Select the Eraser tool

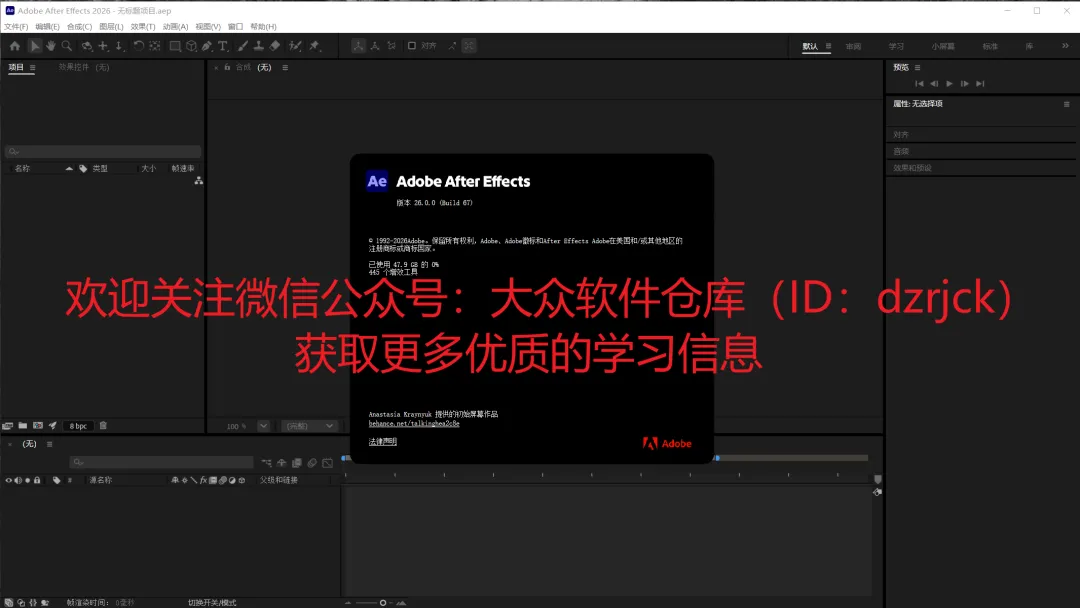(x=274, y=46)
